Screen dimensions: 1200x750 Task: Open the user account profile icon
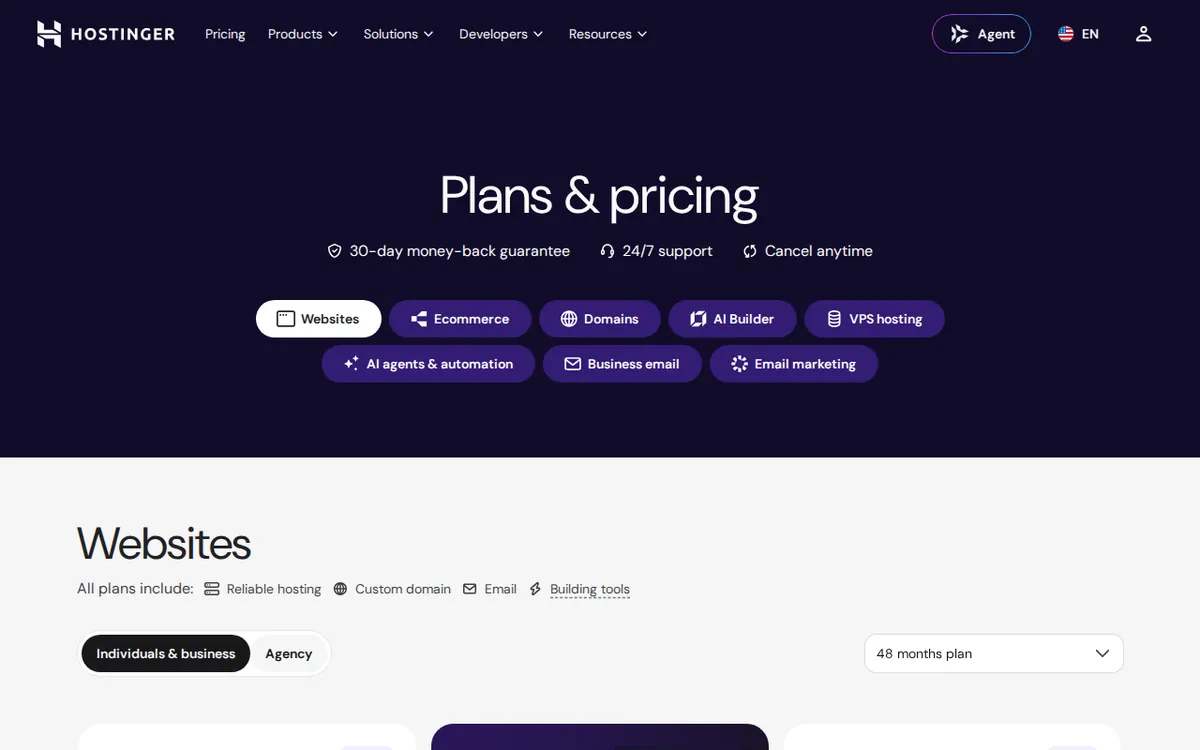pyautogui.click(x=1144, y=34)
